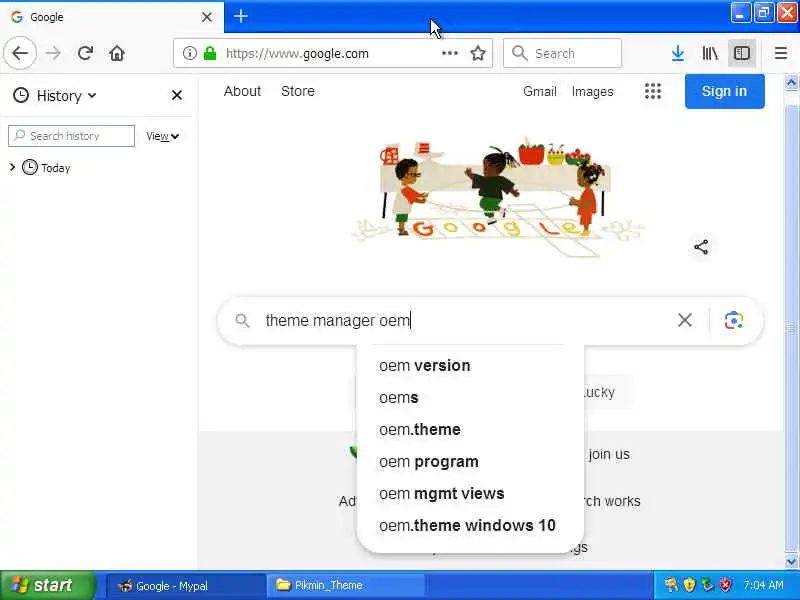The image size is (800, 600).
Task: Click the browser toolbar Search box
Action: 562,53
